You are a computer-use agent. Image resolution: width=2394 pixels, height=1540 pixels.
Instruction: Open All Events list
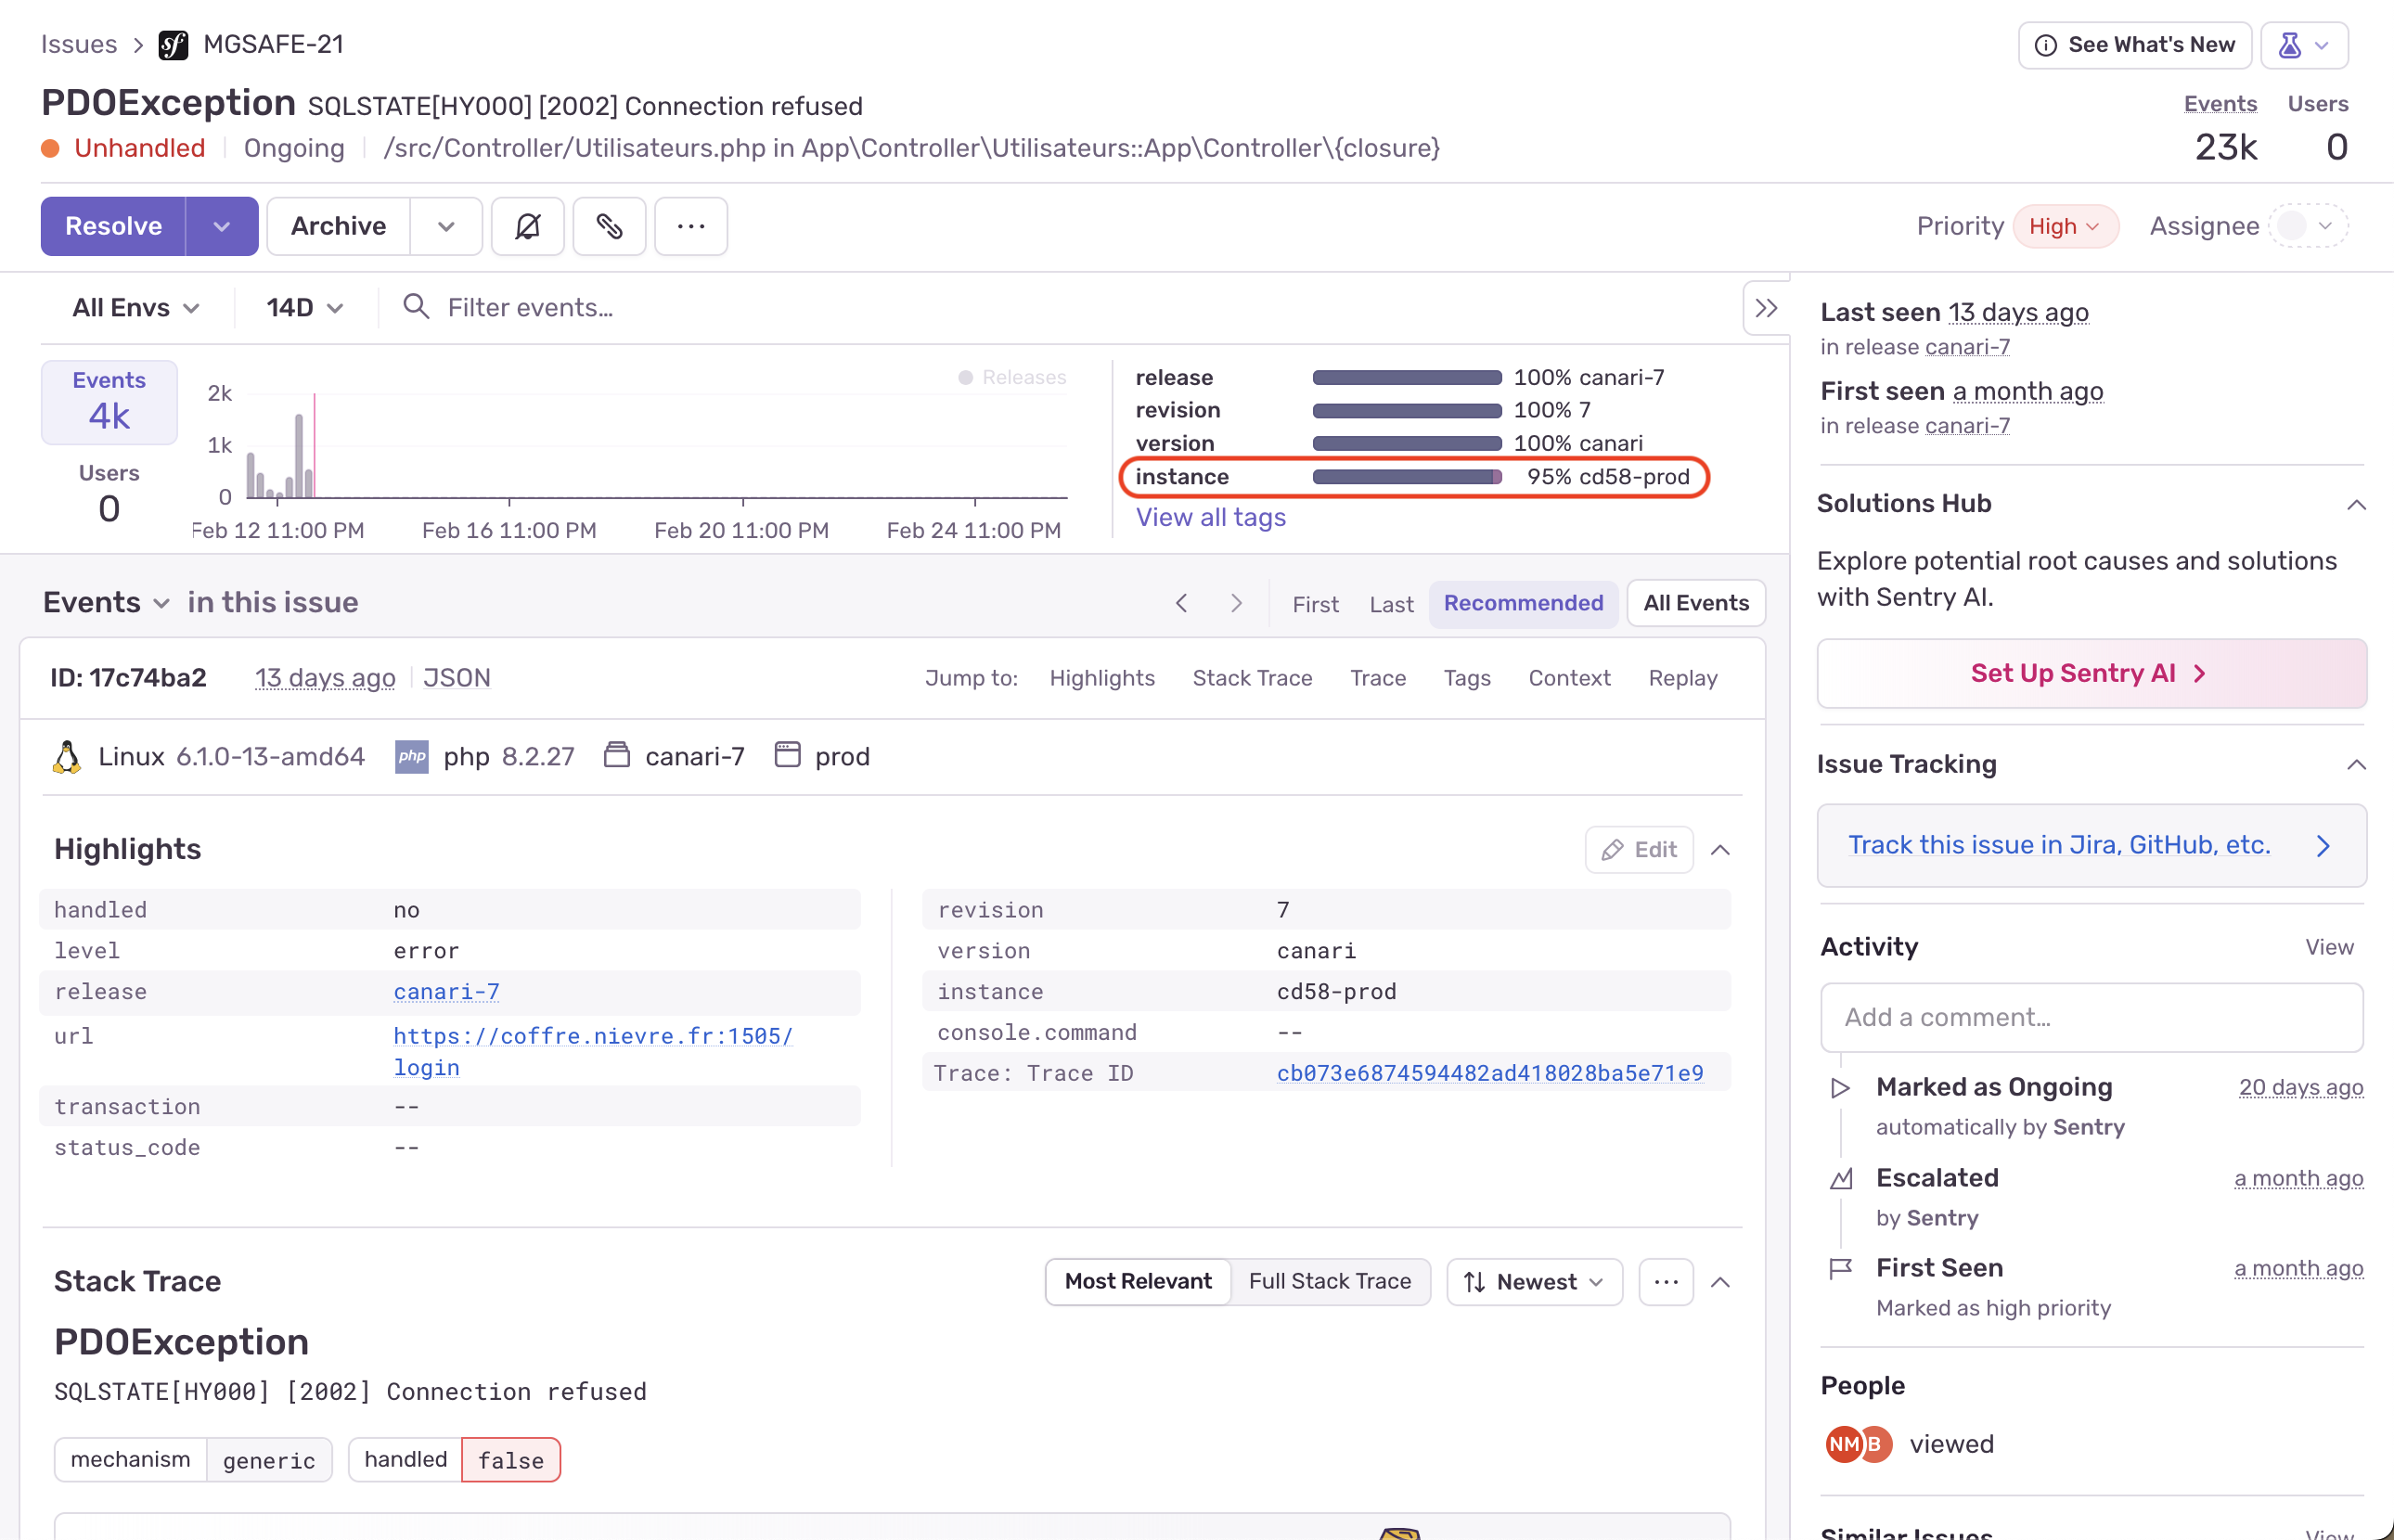coord(1696,603)
